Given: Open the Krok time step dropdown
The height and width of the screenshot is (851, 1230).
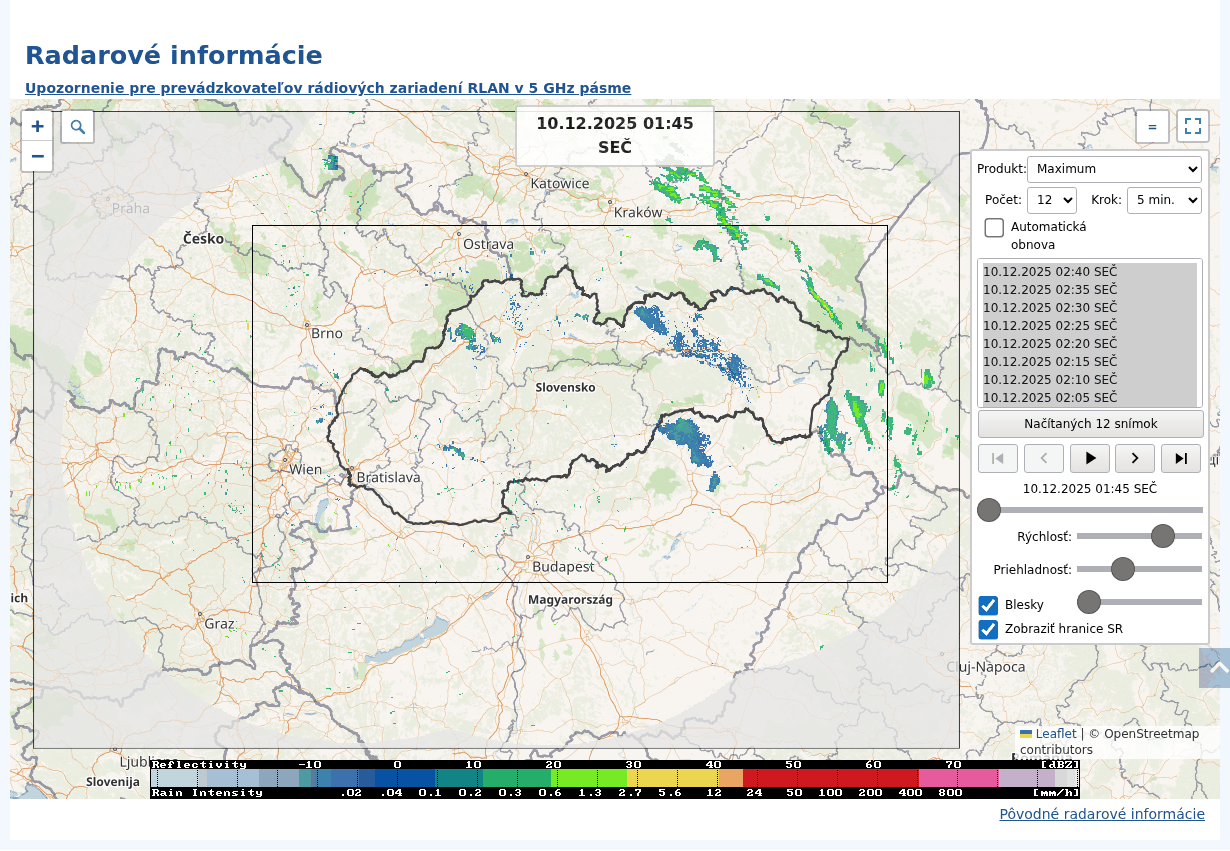Looking at the screenshot, I should pyautogui.click(x=1163, y=200).
